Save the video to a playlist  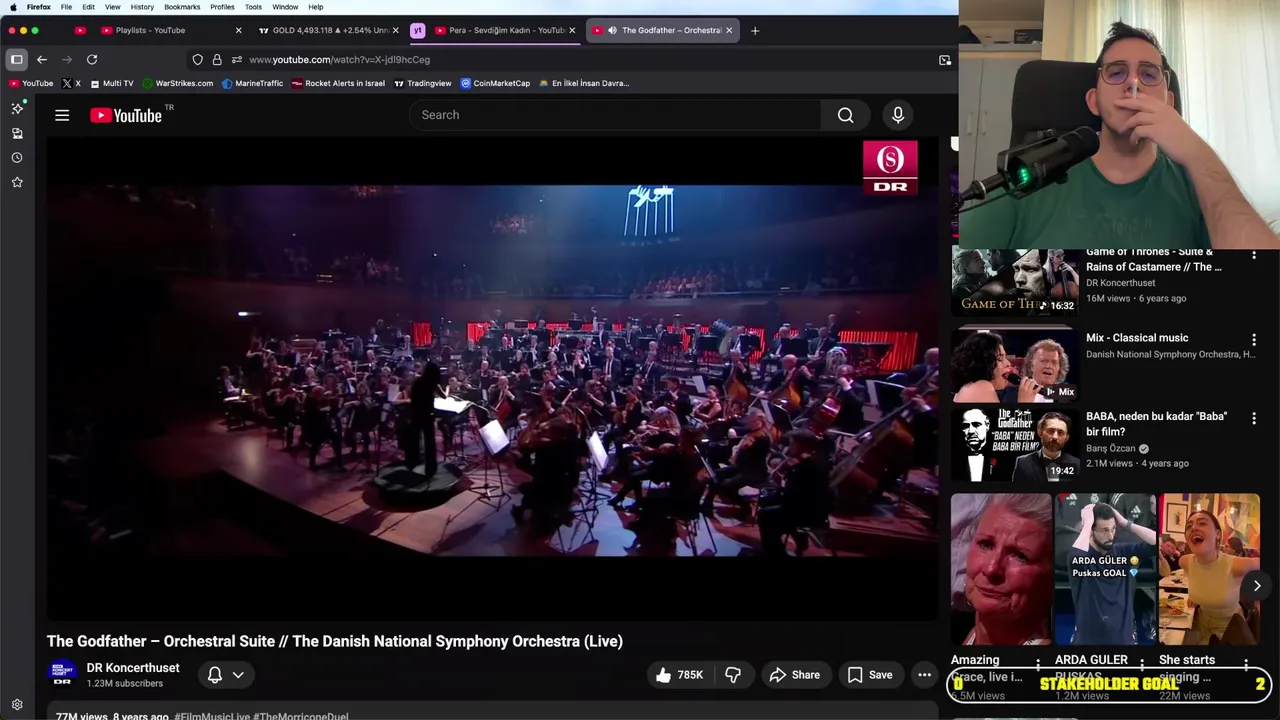pyautogui.click(x=870, y=675)
